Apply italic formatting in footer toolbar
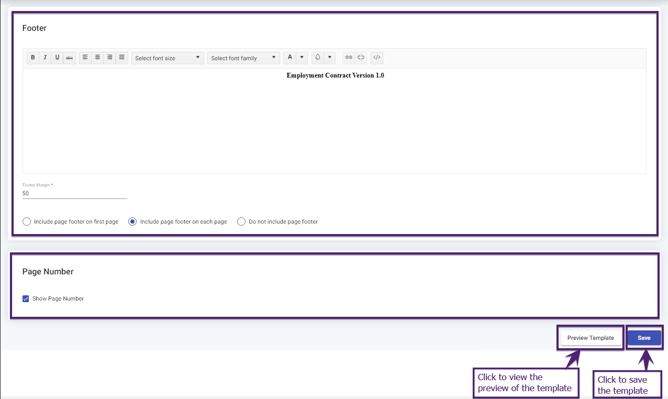Screen dimensions: 668x399 tap(45, 57)
